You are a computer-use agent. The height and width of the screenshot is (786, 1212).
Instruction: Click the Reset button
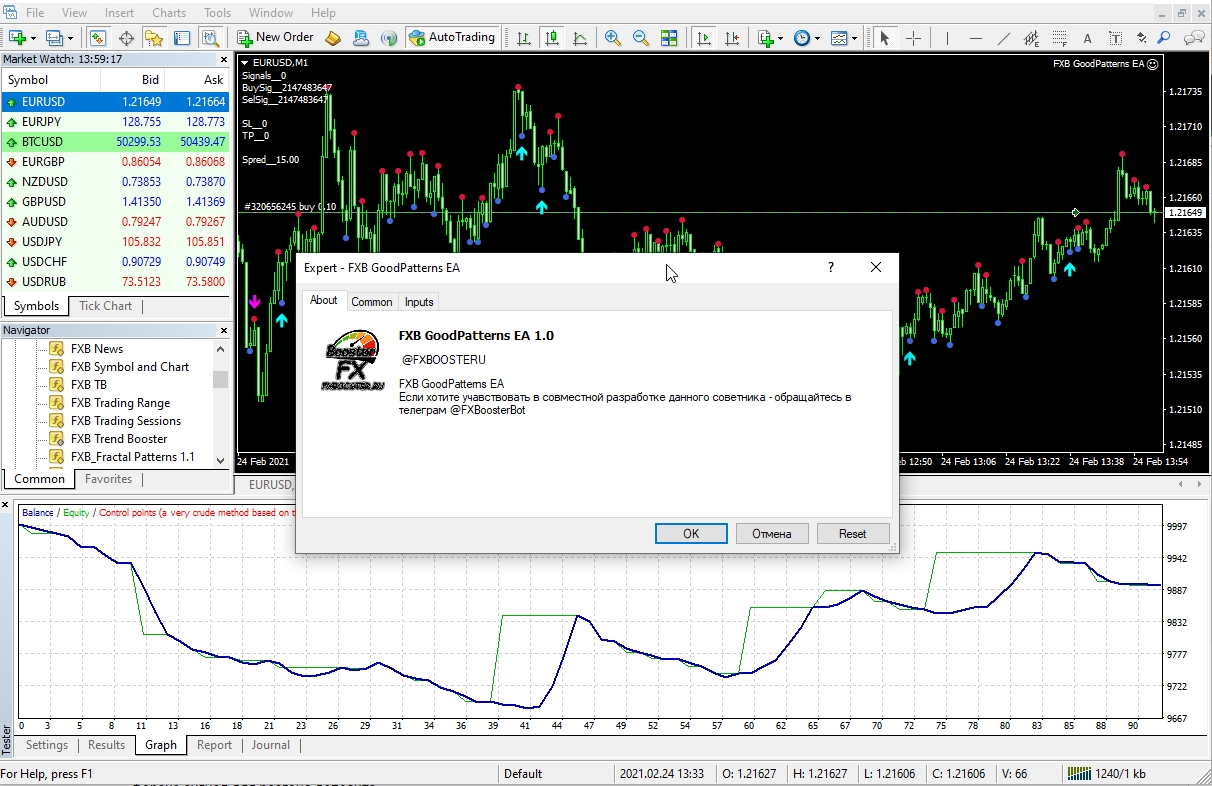tap(853, 534)
